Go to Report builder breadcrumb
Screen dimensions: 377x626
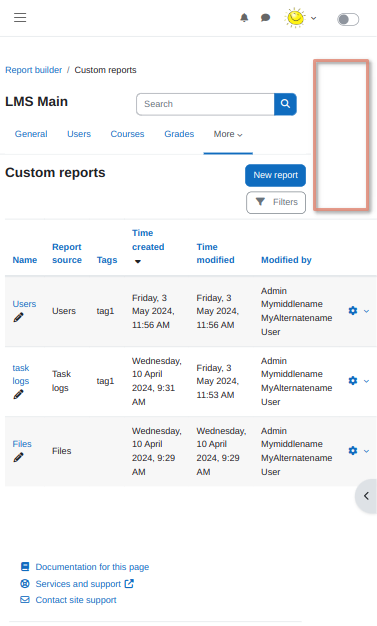click(x=34, y=70)
